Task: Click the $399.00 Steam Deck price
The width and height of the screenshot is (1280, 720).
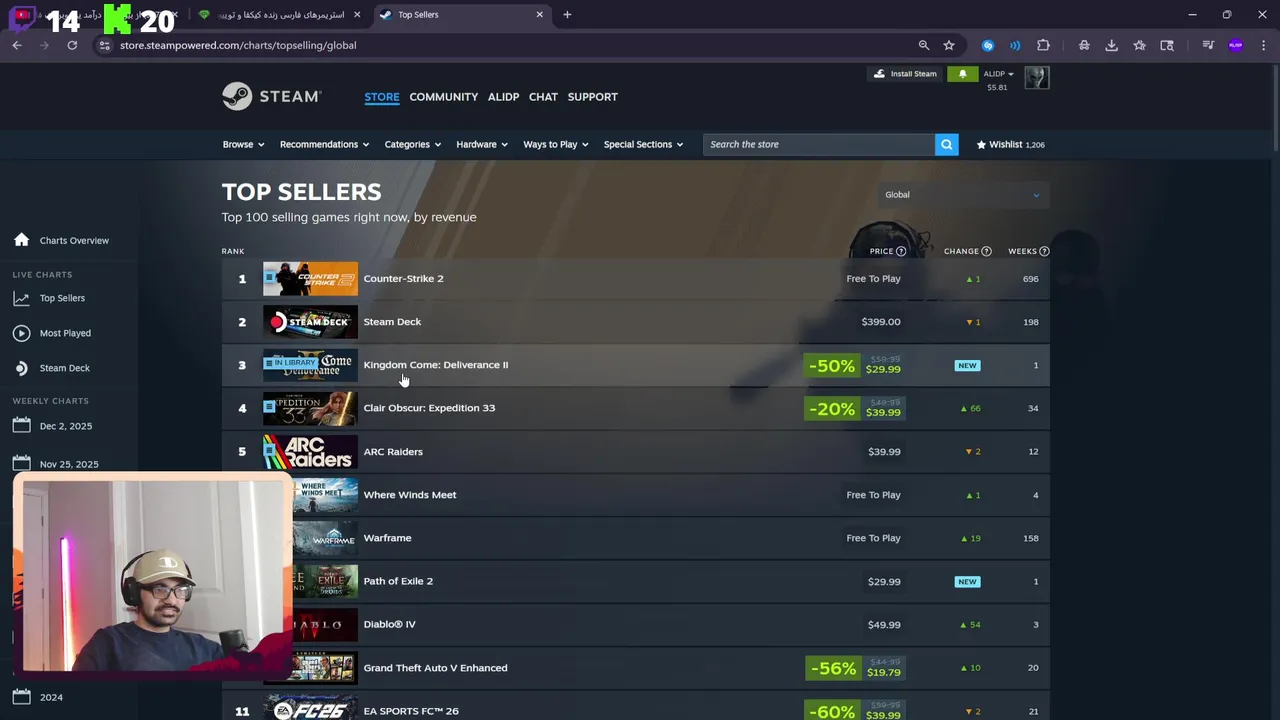Action: [881, 322]
